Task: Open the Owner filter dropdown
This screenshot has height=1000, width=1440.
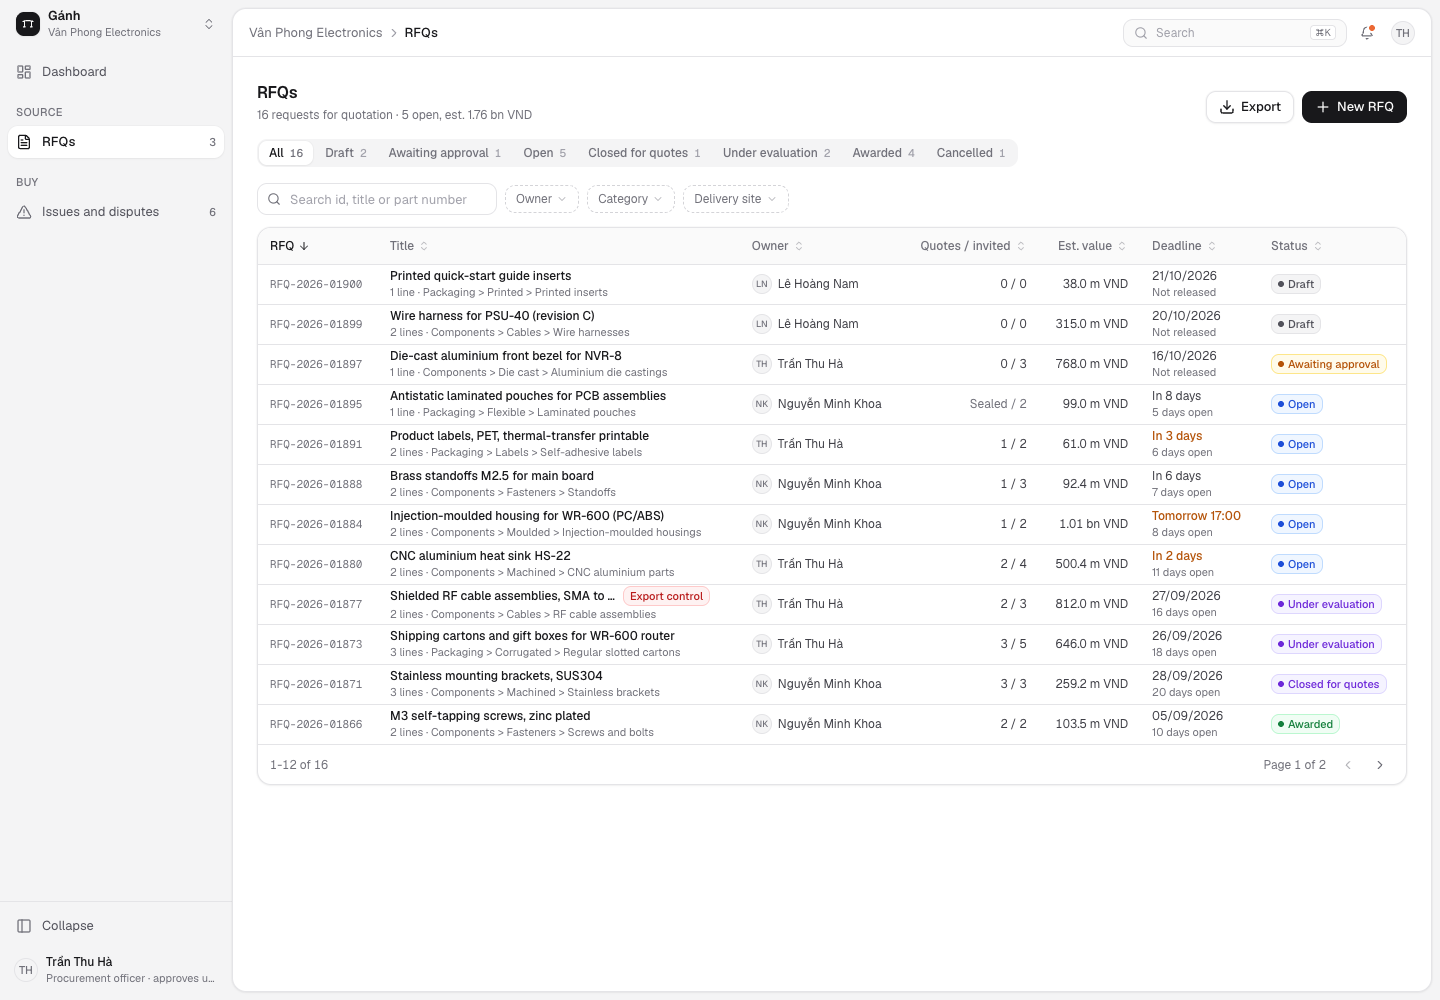Action: pos(542,199)
